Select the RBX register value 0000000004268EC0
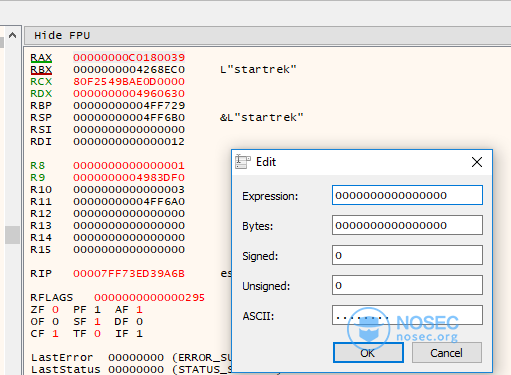511x375 pixels. tap(129, 70)
